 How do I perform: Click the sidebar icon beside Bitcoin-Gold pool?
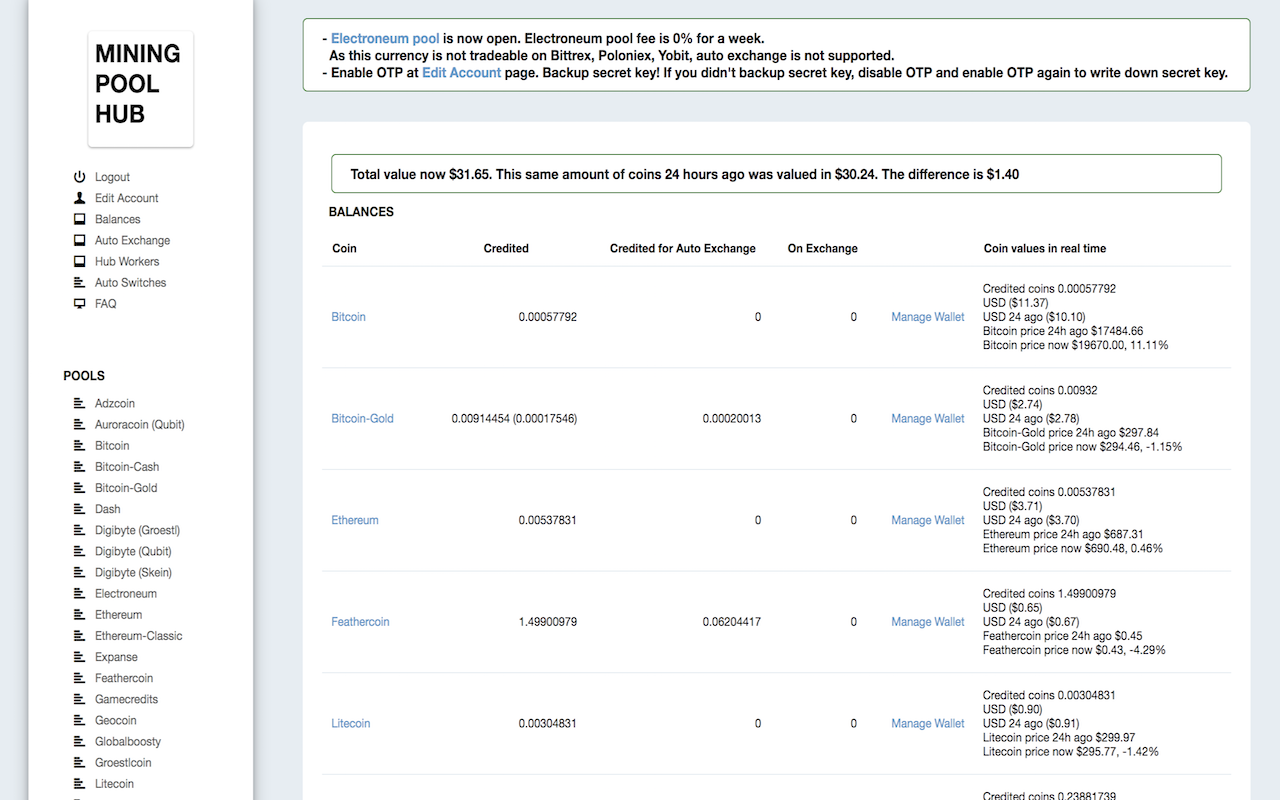tap(80, 488)
